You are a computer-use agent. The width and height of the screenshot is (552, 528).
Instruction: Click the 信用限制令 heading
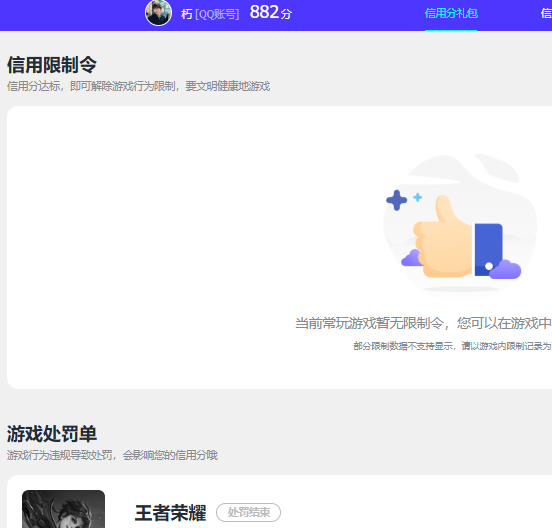[52, 65]
